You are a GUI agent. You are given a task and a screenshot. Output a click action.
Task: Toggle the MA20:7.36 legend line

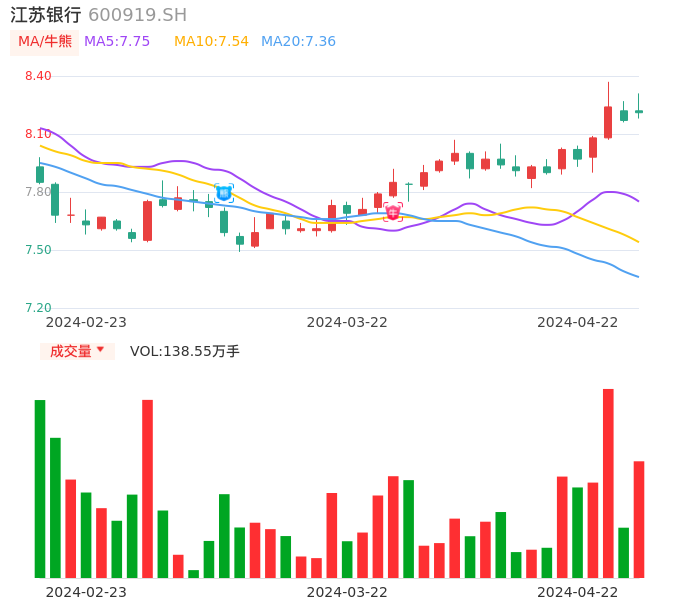[298, 42]
